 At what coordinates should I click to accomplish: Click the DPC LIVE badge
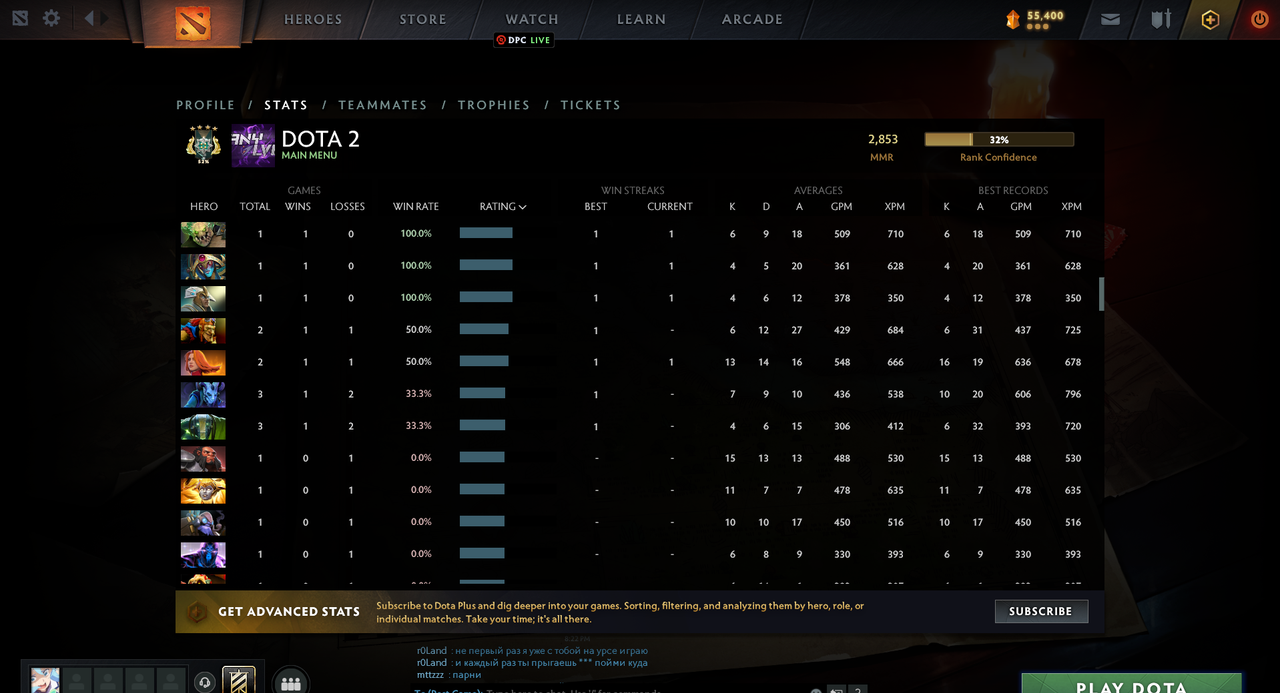524,40
